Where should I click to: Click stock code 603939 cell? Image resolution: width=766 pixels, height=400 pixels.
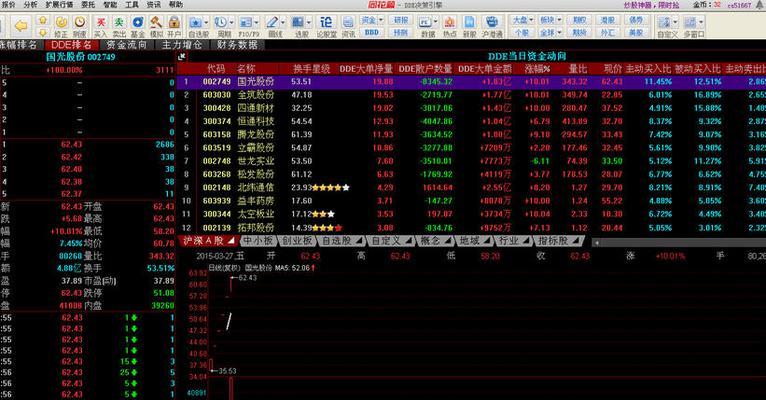(x=217, y=201)
